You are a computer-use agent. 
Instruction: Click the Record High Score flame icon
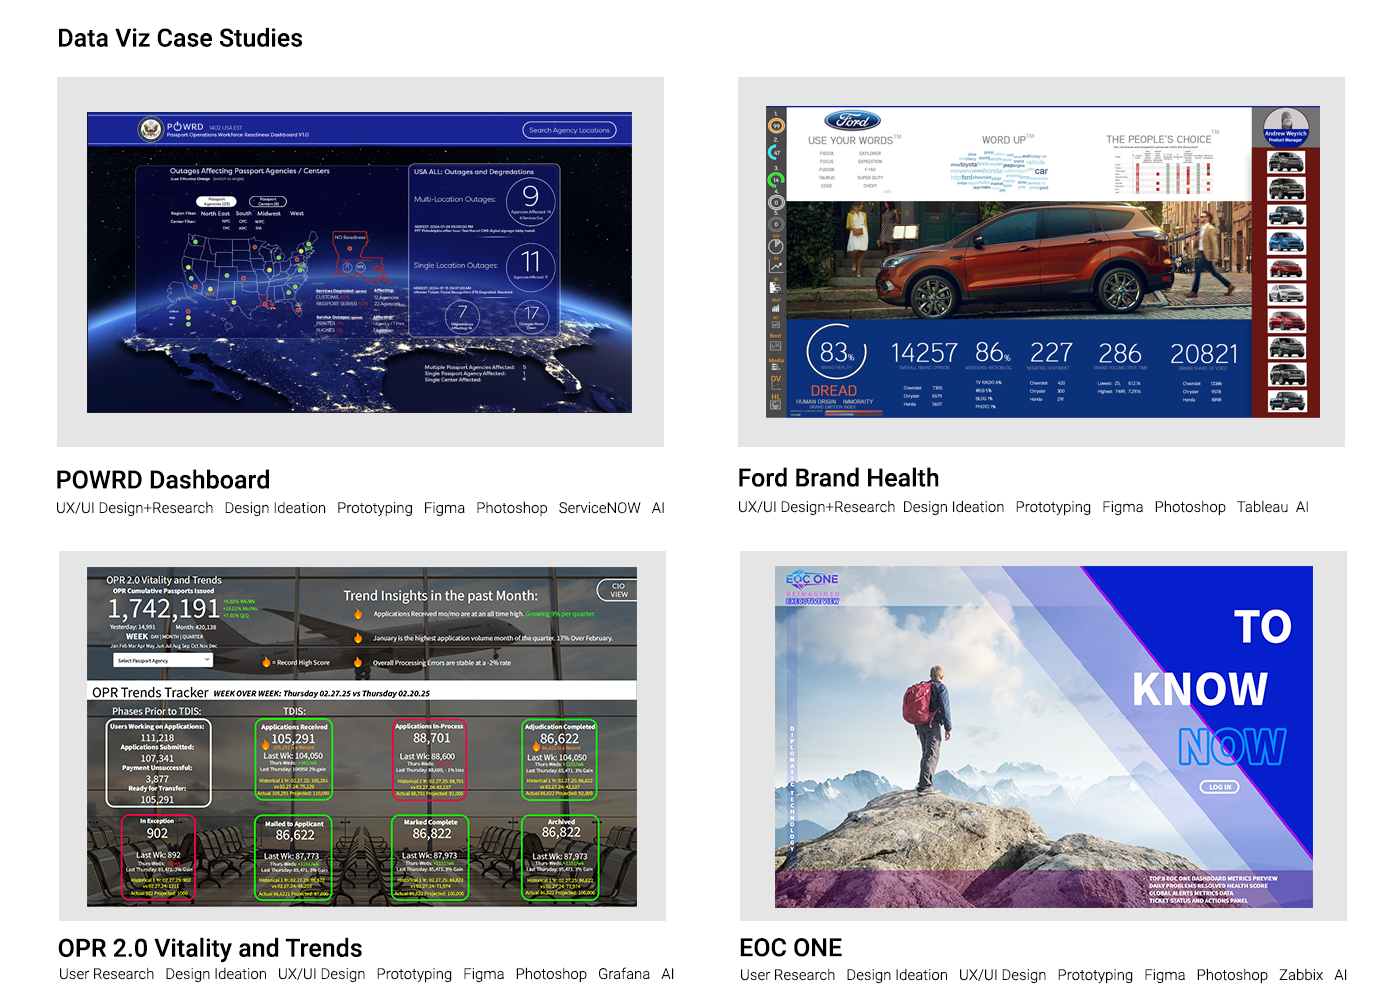(266, 662)
